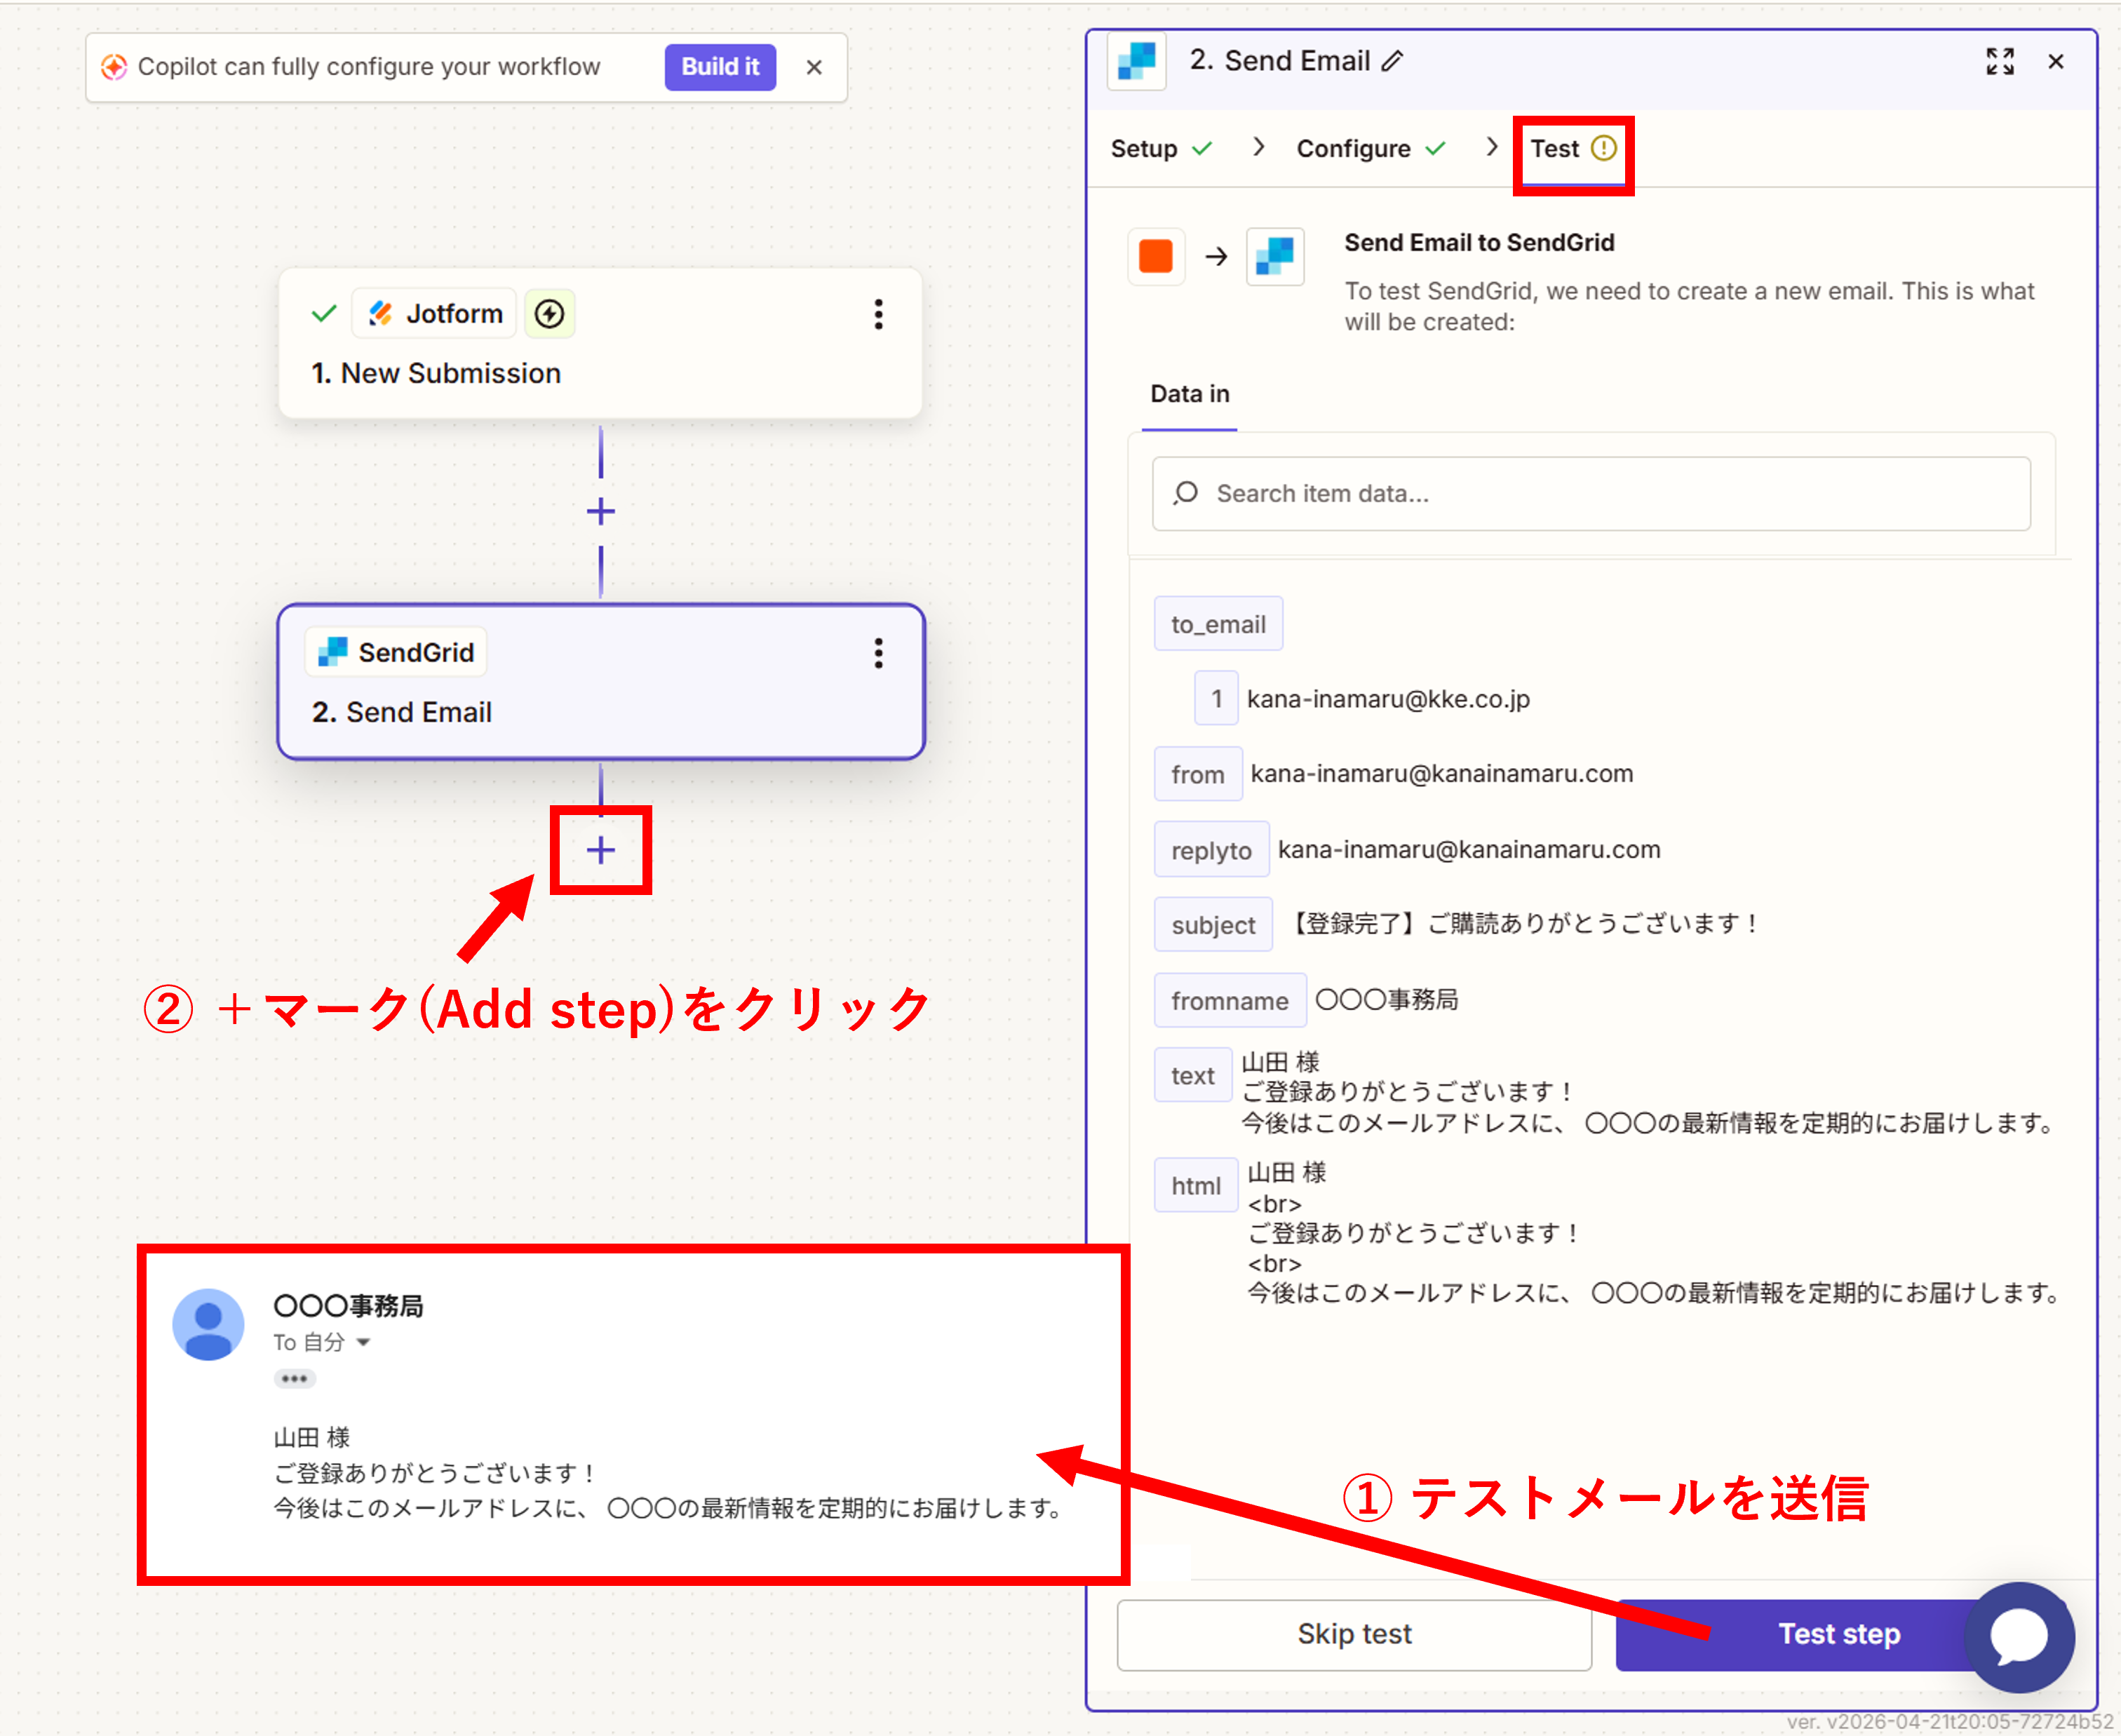
Task: Click the Add step plus below SendGrid
Action: (600, 850)
